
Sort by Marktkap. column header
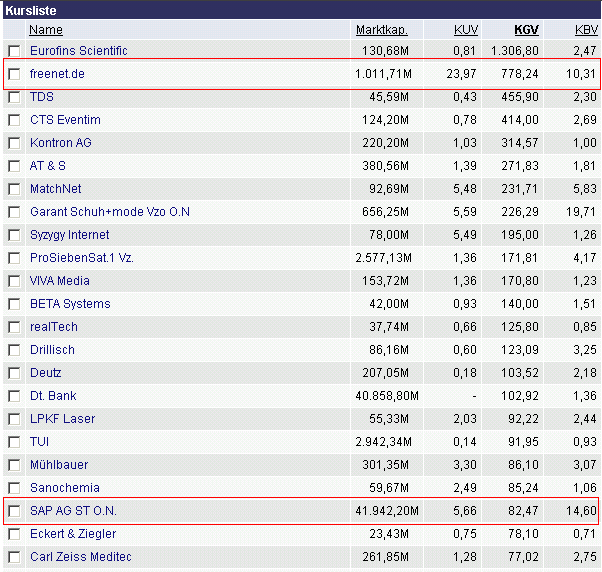click(x=381, y=30)
